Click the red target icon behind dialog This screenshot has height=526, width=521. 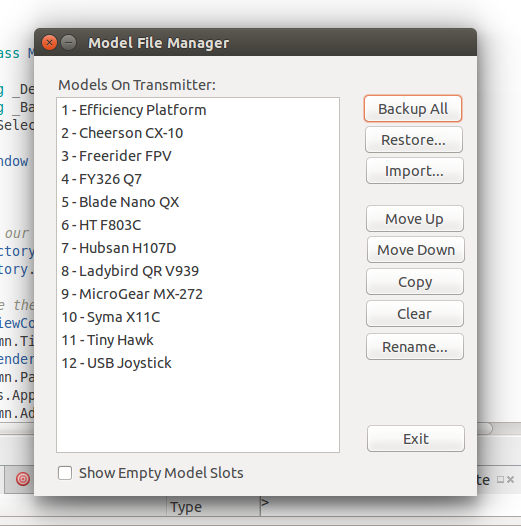point(23,479)
